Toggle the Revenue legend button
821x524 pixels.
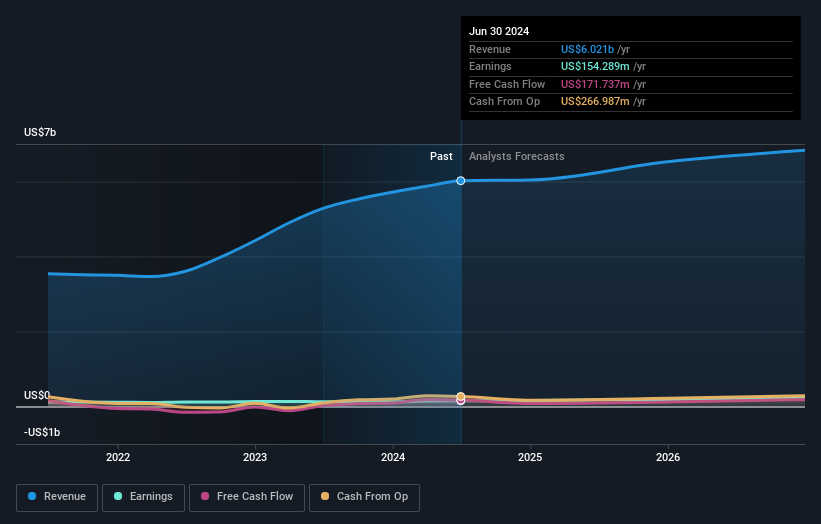point(57,497)
